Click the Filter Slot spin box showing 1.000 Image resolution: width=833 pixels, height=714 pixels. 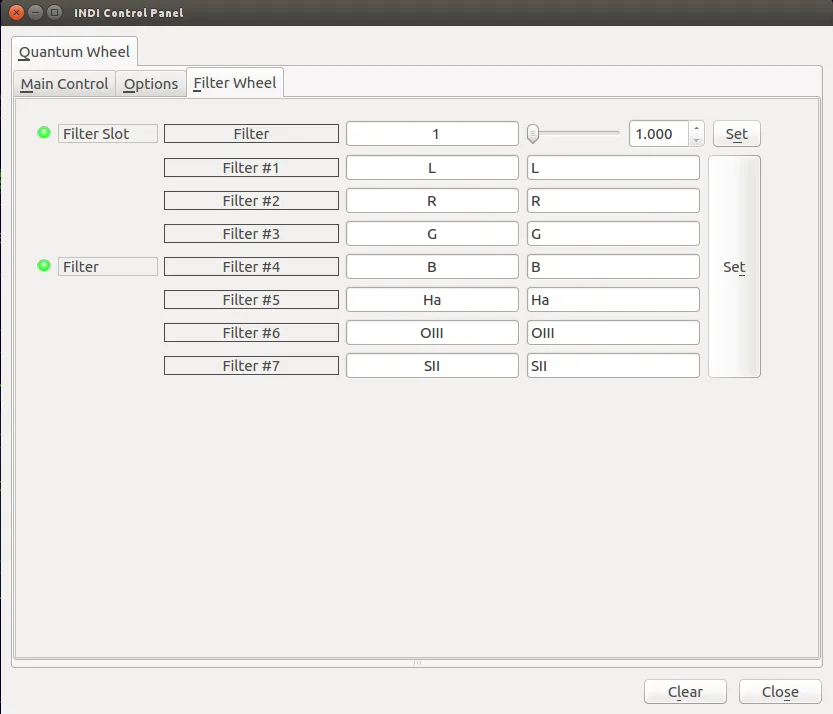(x=659, y=134)
